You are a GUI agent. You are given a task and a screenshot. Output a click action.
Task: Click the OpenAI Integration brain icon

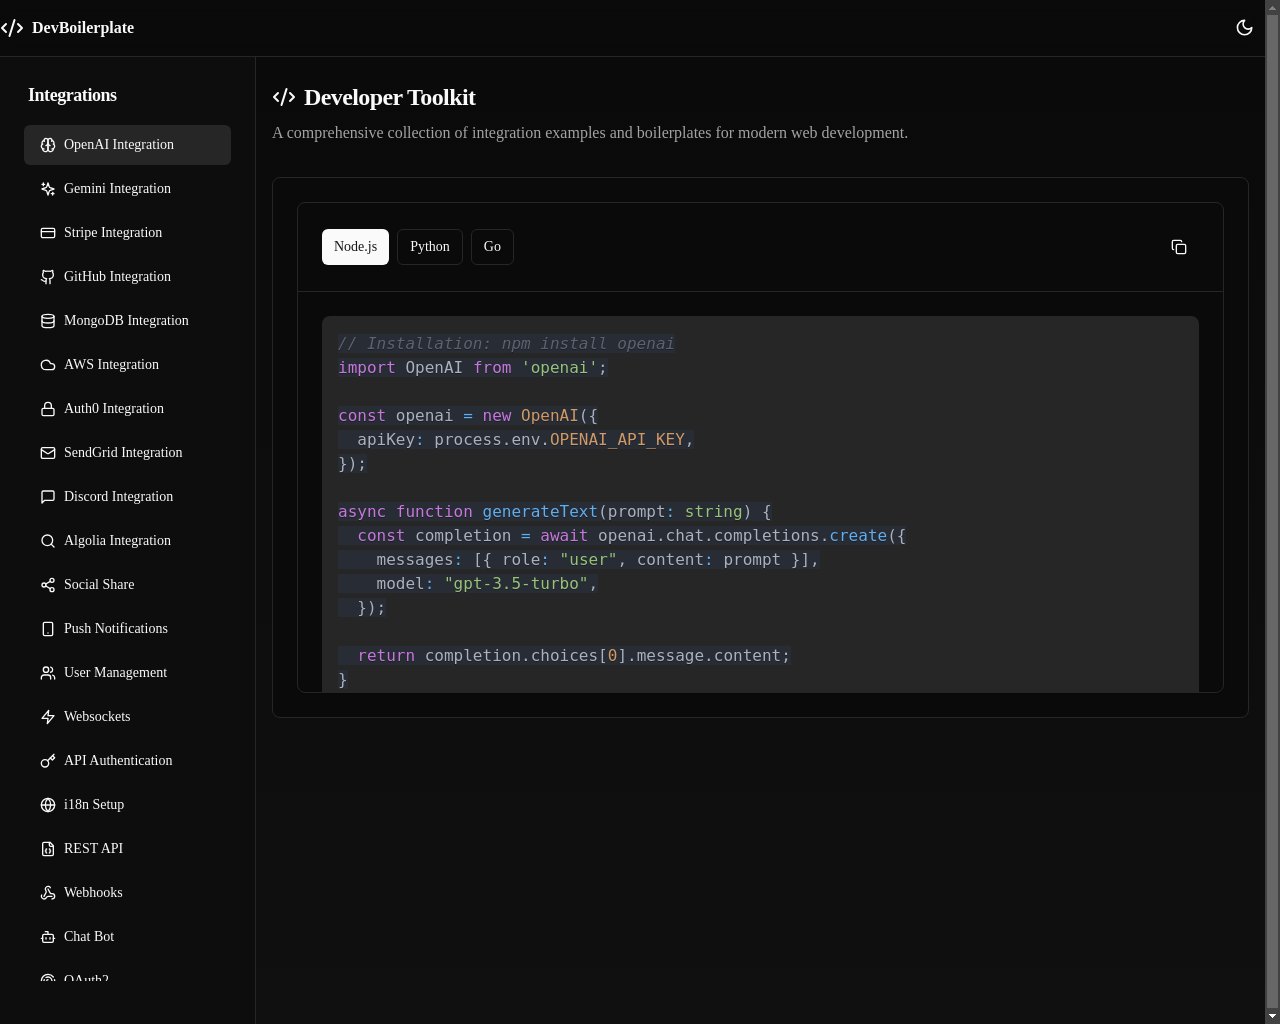pyautogui.click(x=48, y=145)
